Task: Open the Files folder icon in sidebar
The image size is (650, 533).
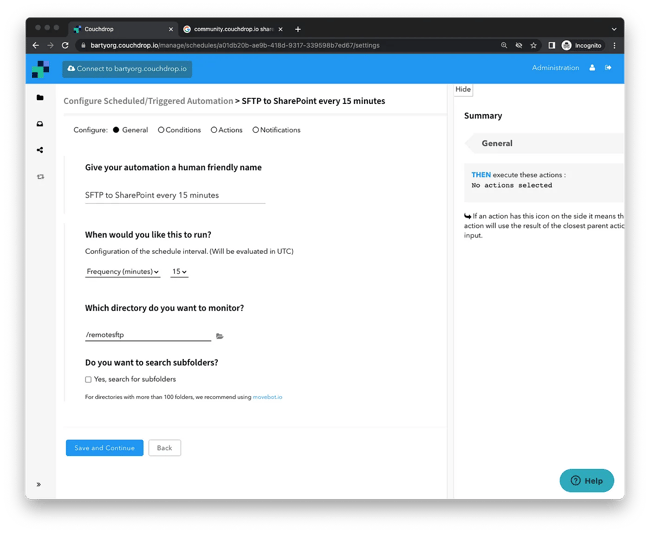Action: 40,98
